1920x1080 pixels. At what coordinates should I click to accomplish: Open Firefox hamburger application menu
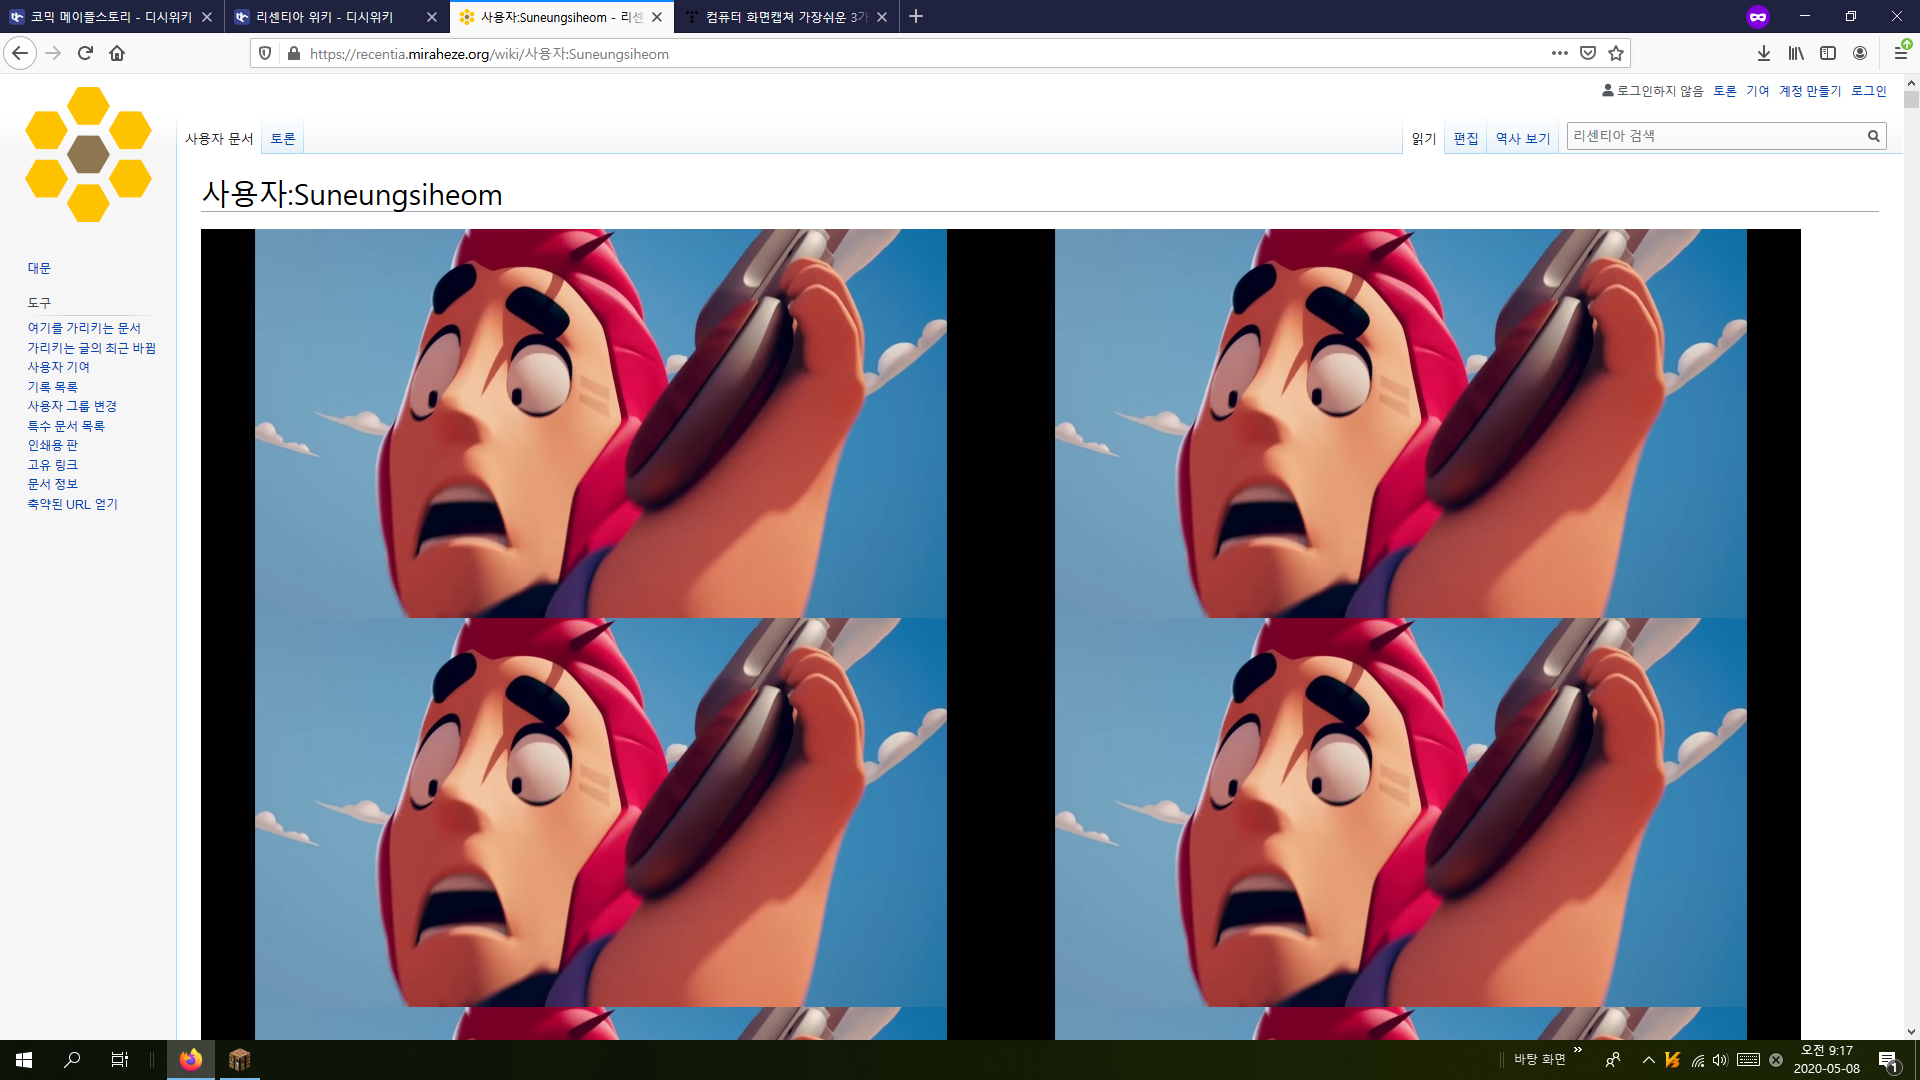[1901, 53]
